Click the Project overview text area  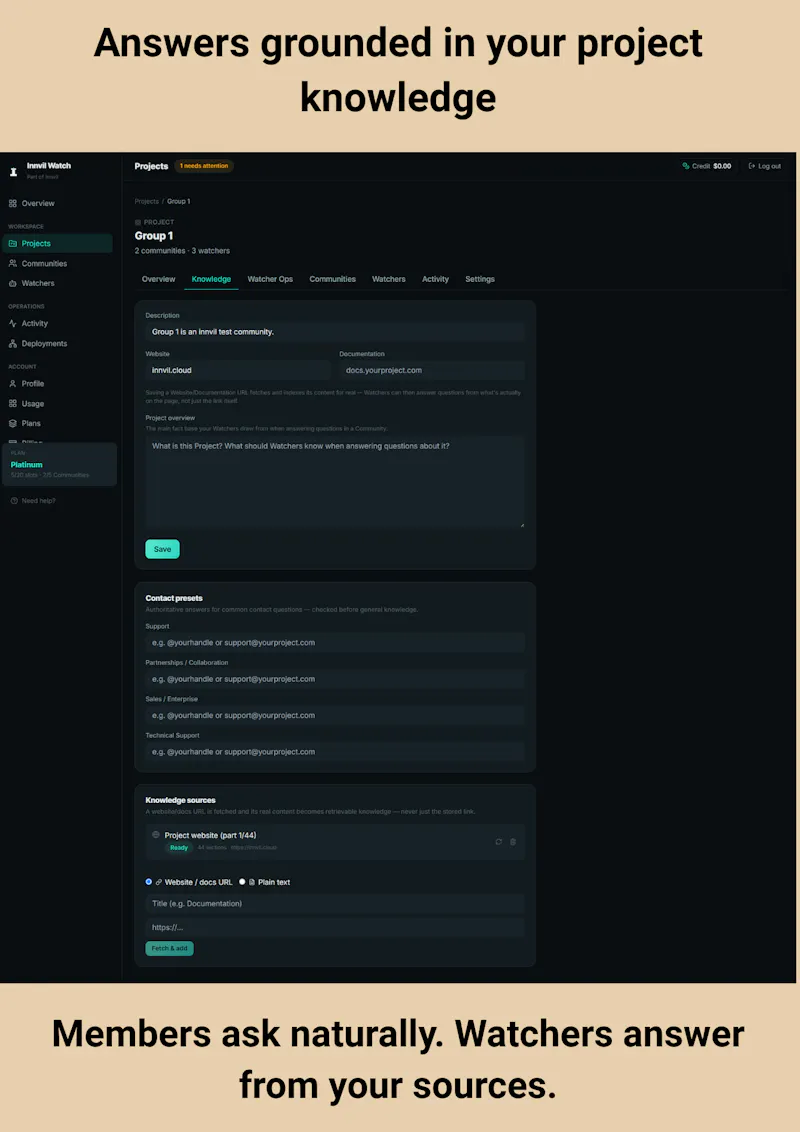pos(335,482)
